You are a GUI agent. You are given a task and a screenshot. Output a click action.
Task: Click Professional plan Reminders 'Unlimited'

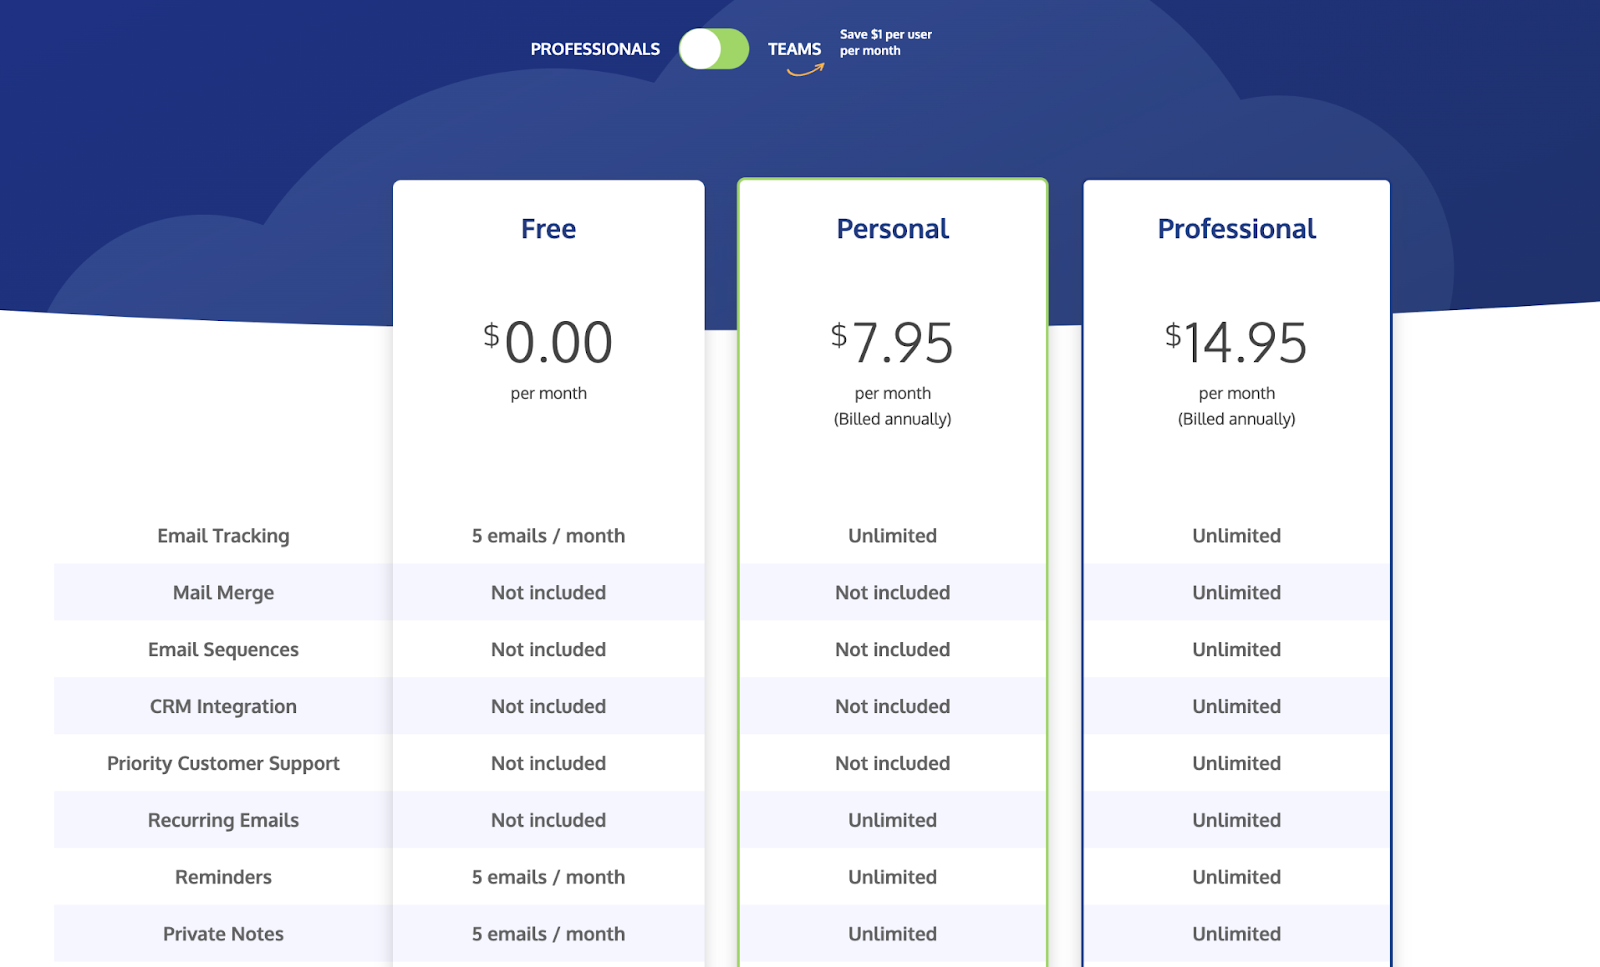1237,877
